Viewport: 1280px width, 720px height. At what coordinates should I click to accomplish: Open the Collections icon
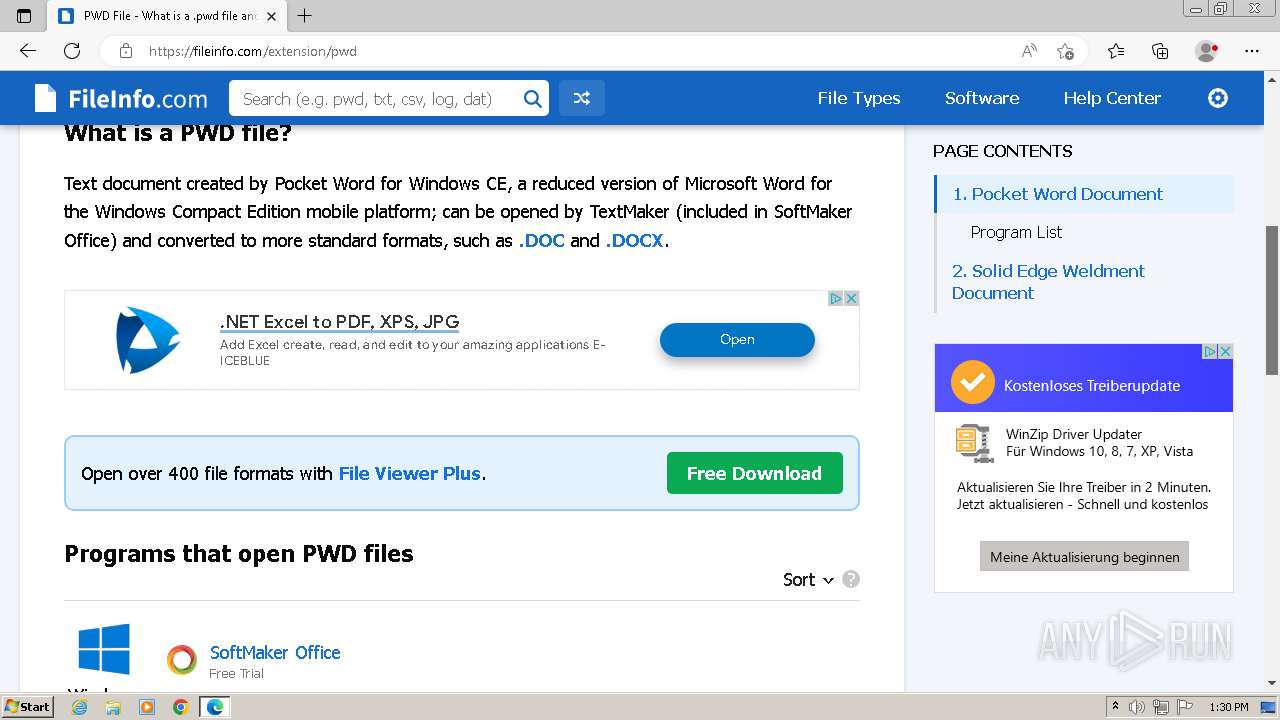(1160, 51)
